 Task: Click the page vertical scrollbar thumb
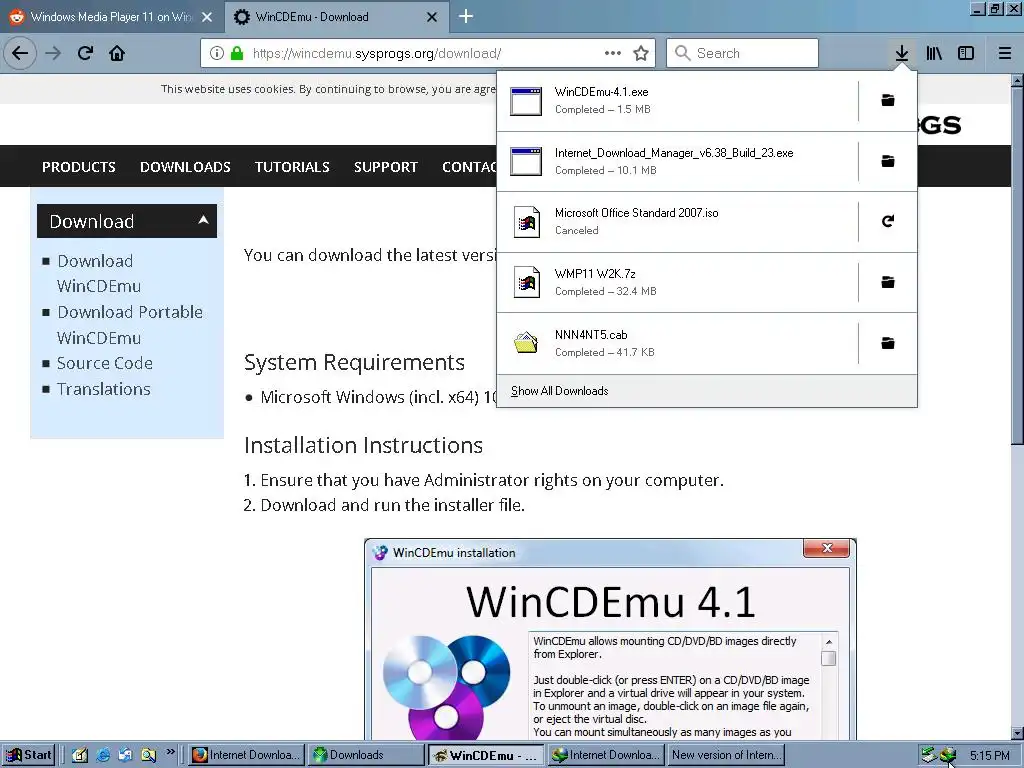1017,264
